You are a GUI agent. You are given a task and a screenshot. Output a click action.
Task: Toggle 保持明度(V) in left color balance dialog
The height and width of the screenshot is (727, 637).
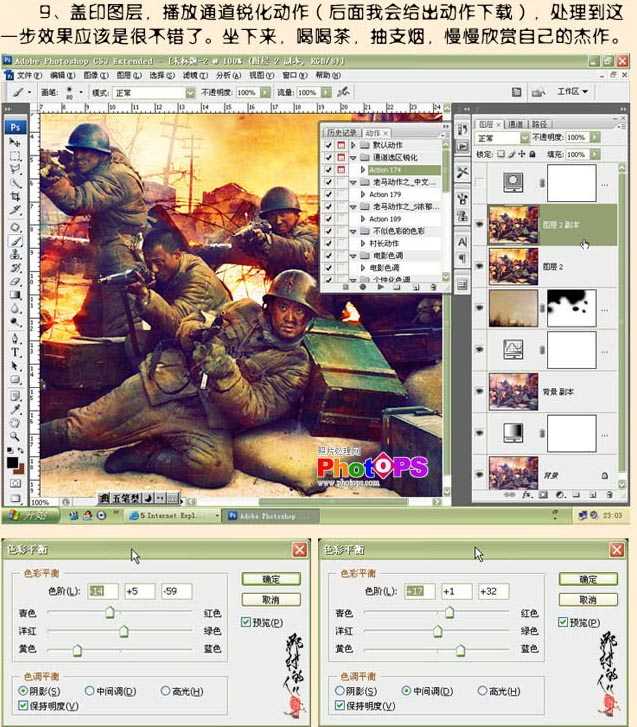point(23,706)
